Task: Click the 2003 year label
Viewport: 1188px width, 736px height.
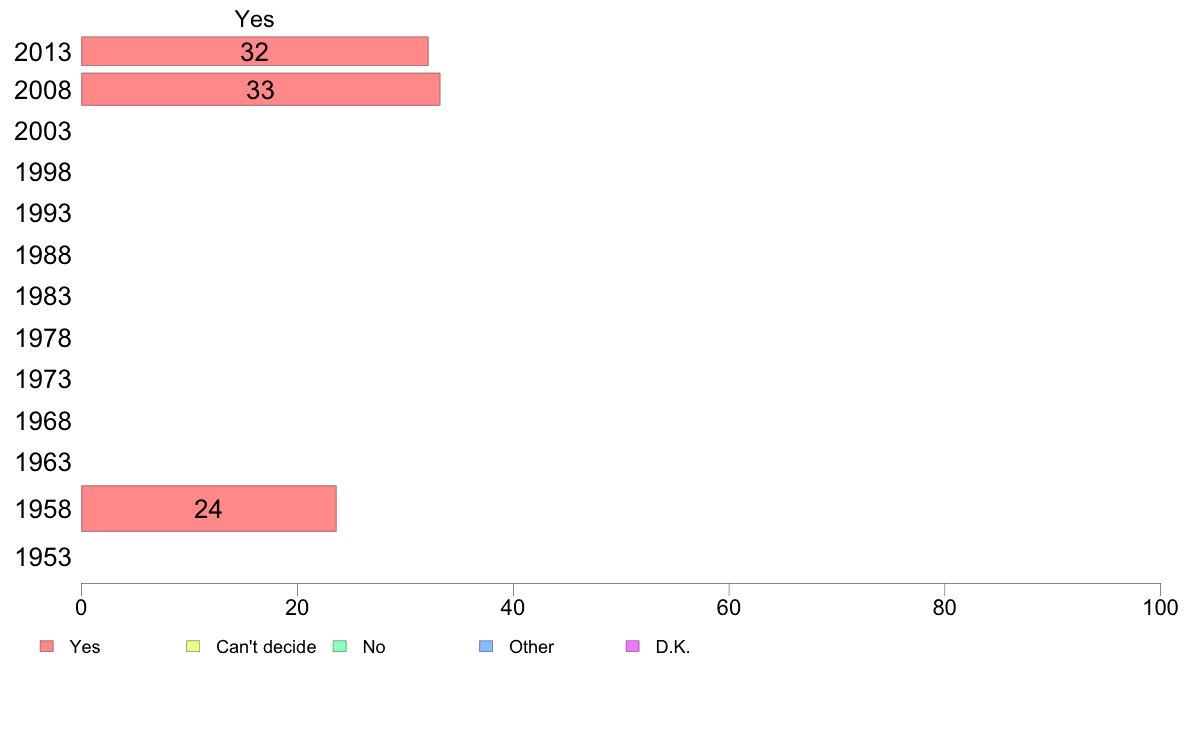Action: coord(43,131)
